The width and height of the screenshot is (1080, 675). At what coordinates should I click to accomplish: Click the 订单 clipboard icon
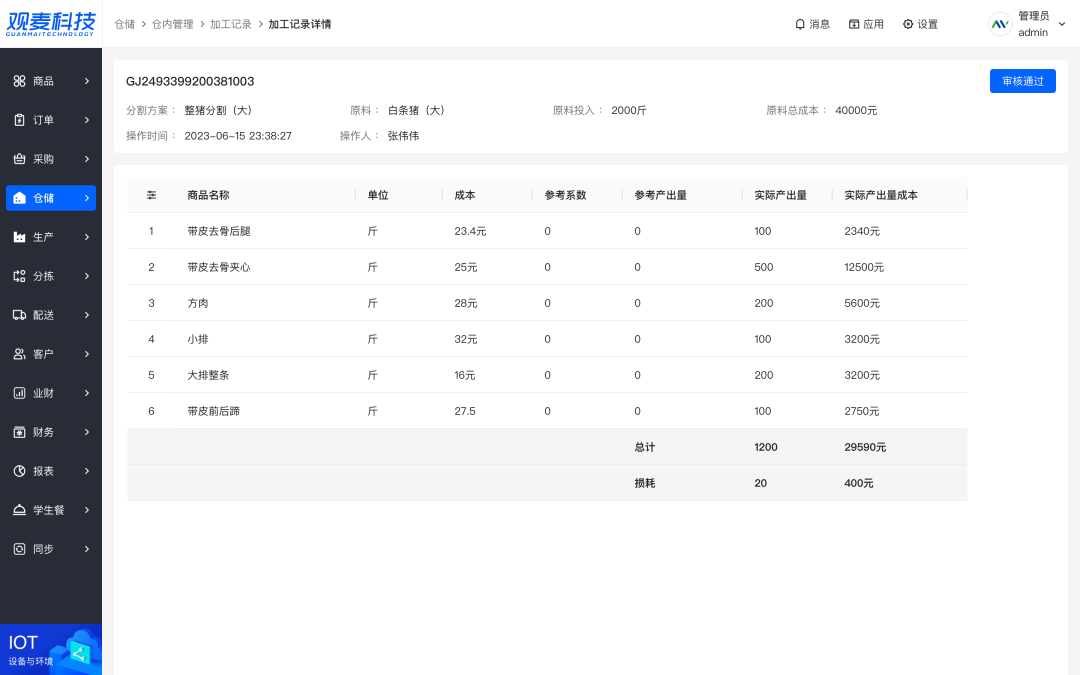19,120
